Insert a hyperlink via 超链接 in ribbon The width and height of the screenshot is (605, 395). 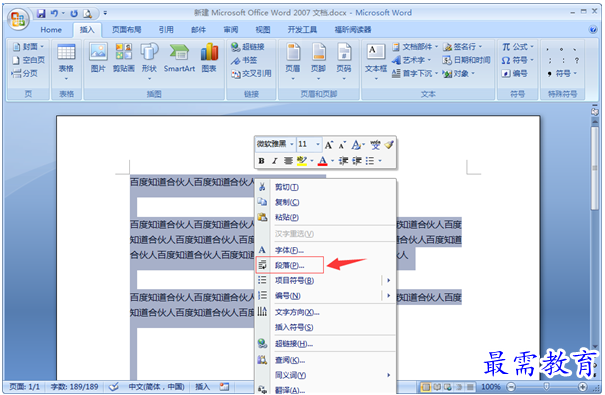pos(248,47)
